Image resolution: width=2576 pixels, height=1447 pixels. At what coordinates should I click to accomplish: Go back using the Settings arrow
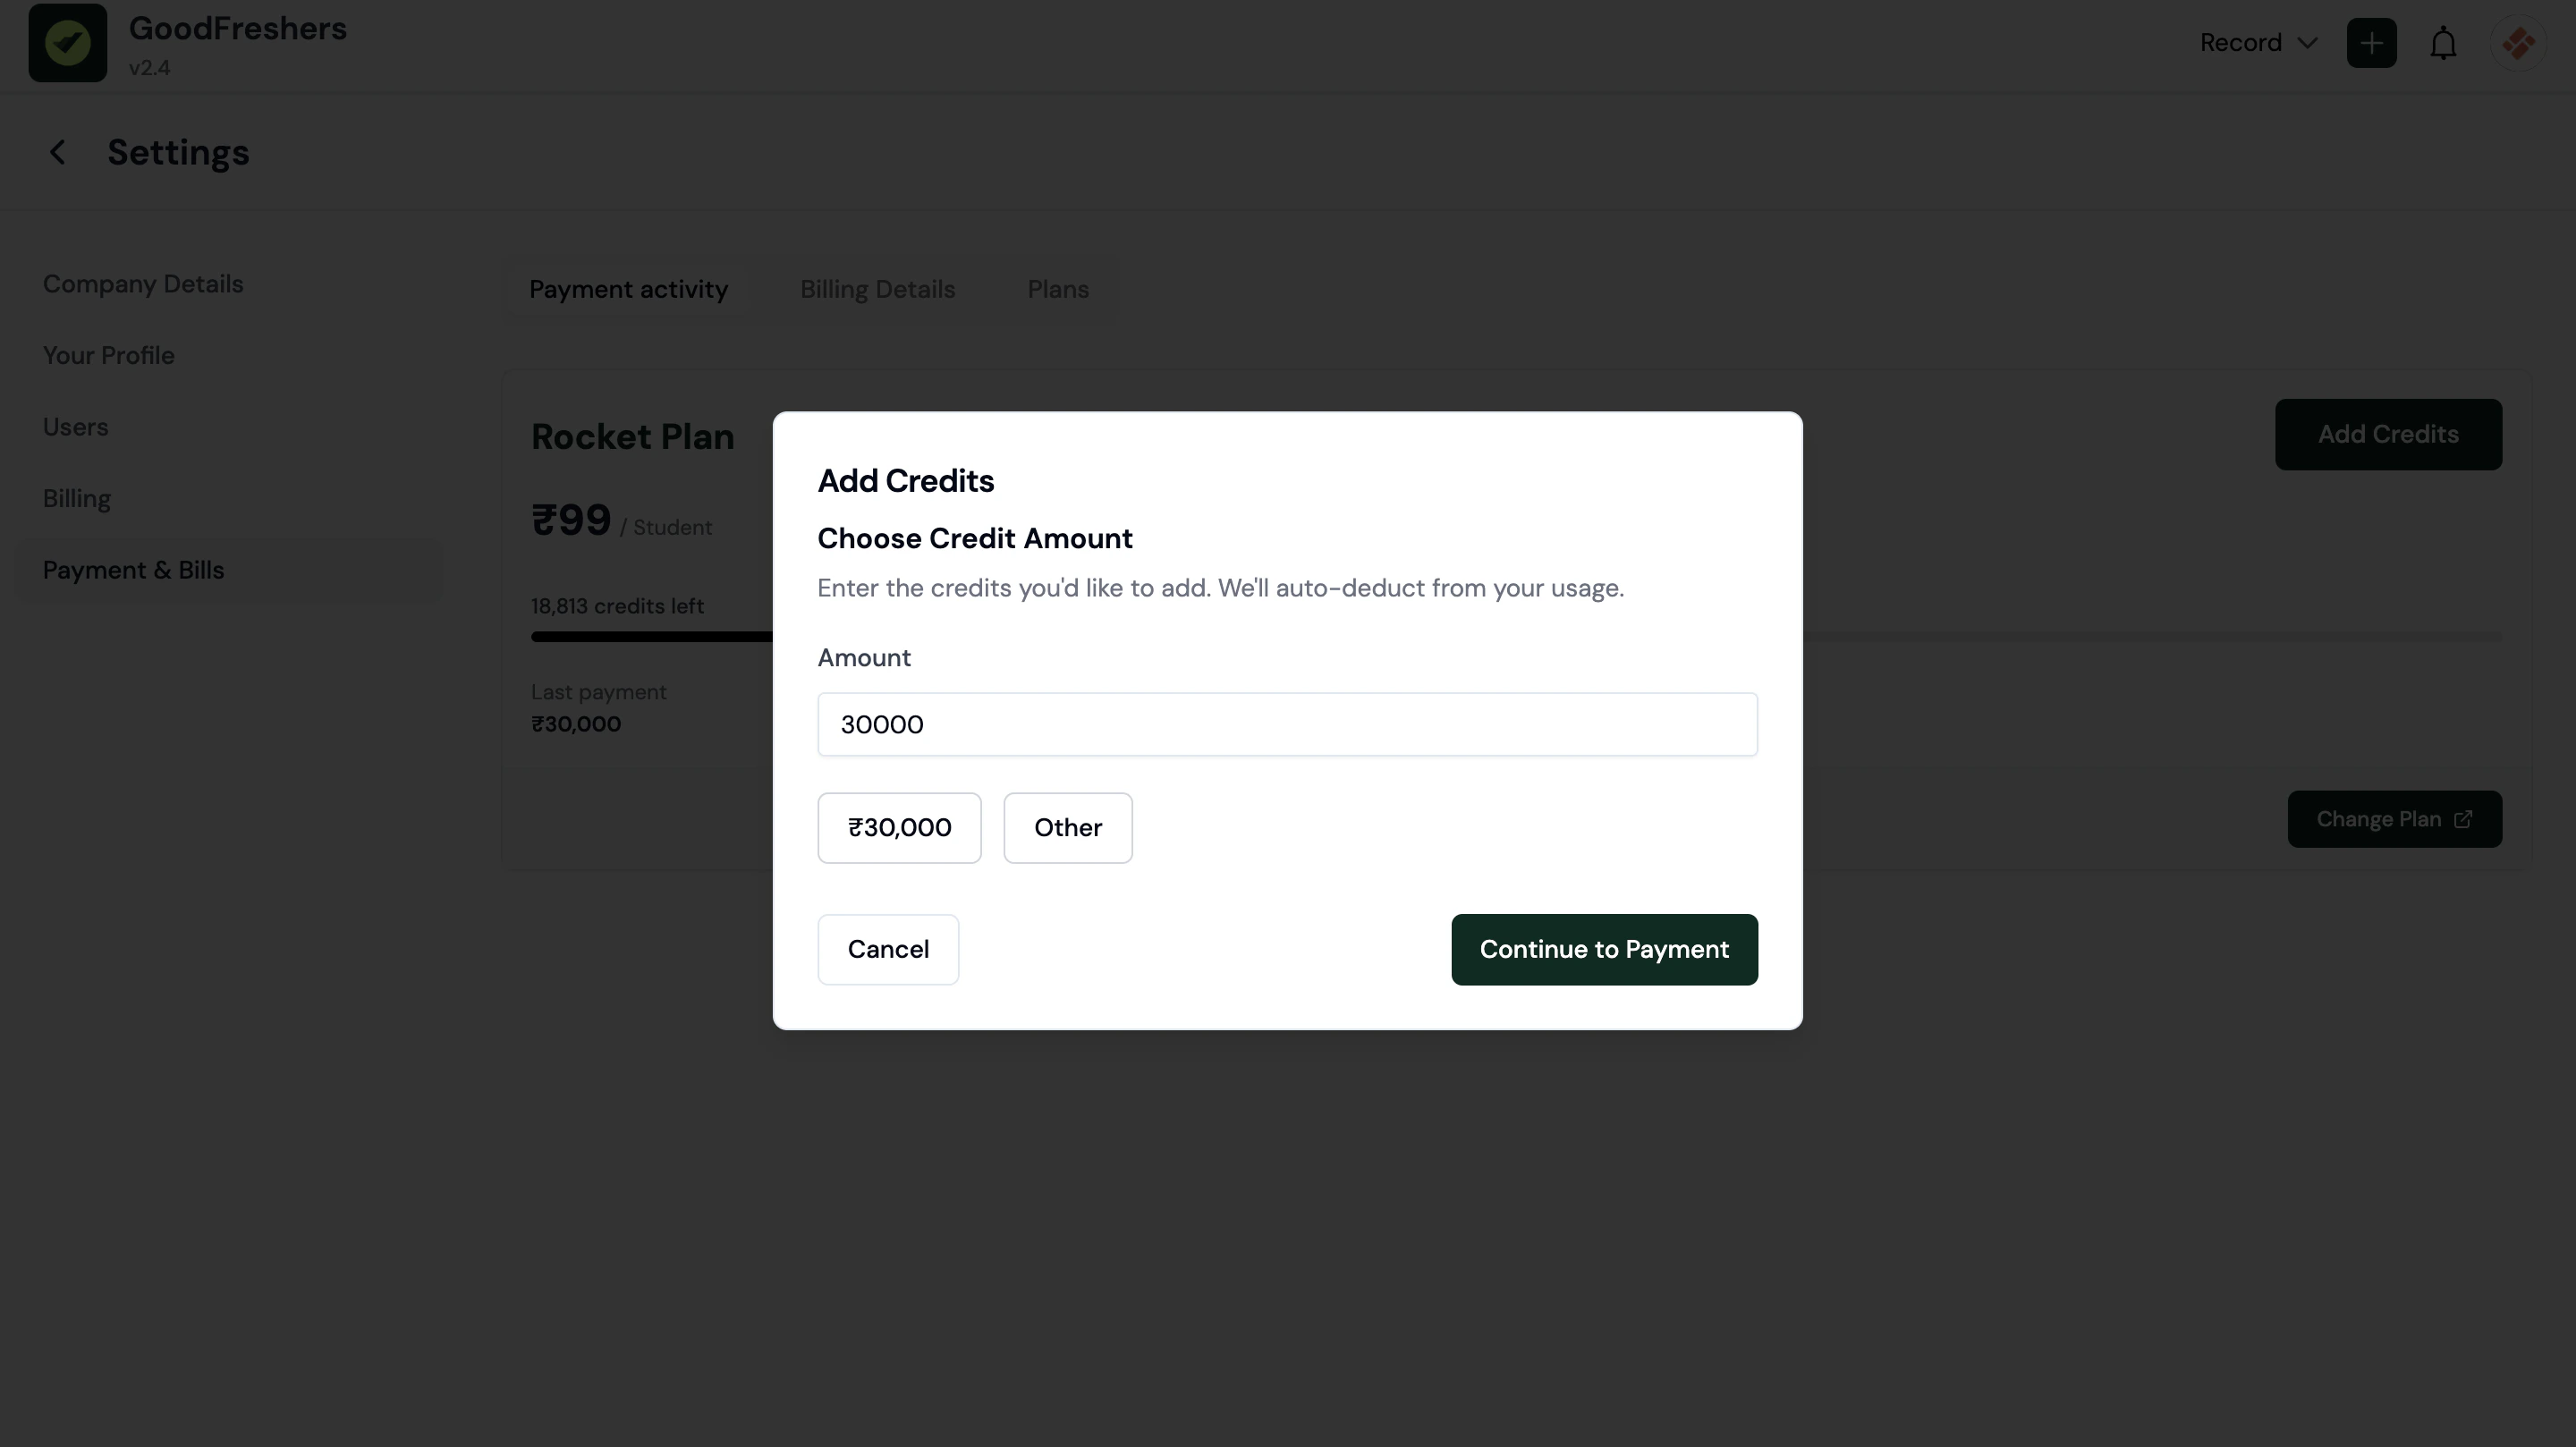pos(57,152)
